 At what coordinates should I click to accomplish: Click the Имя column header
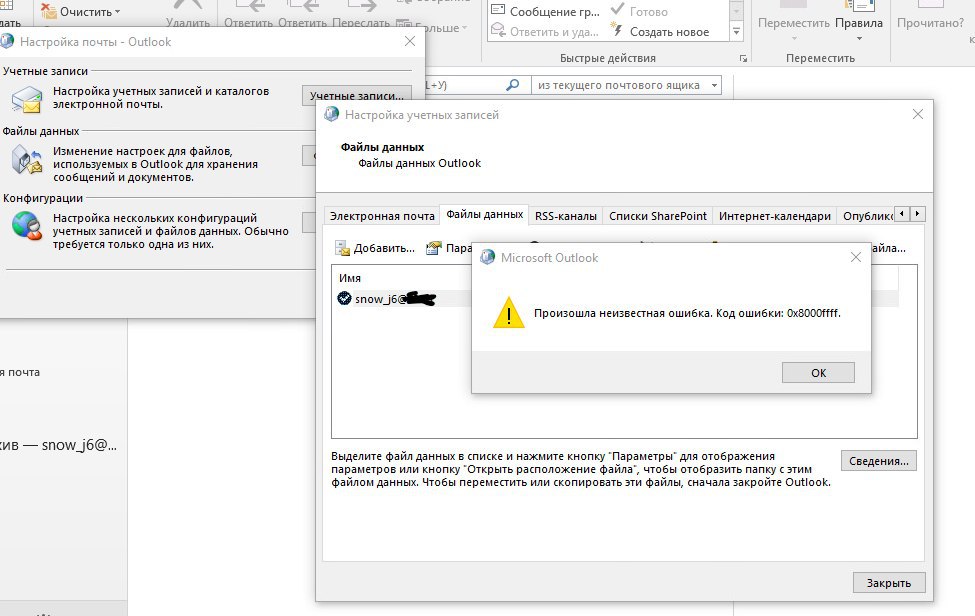349,278
